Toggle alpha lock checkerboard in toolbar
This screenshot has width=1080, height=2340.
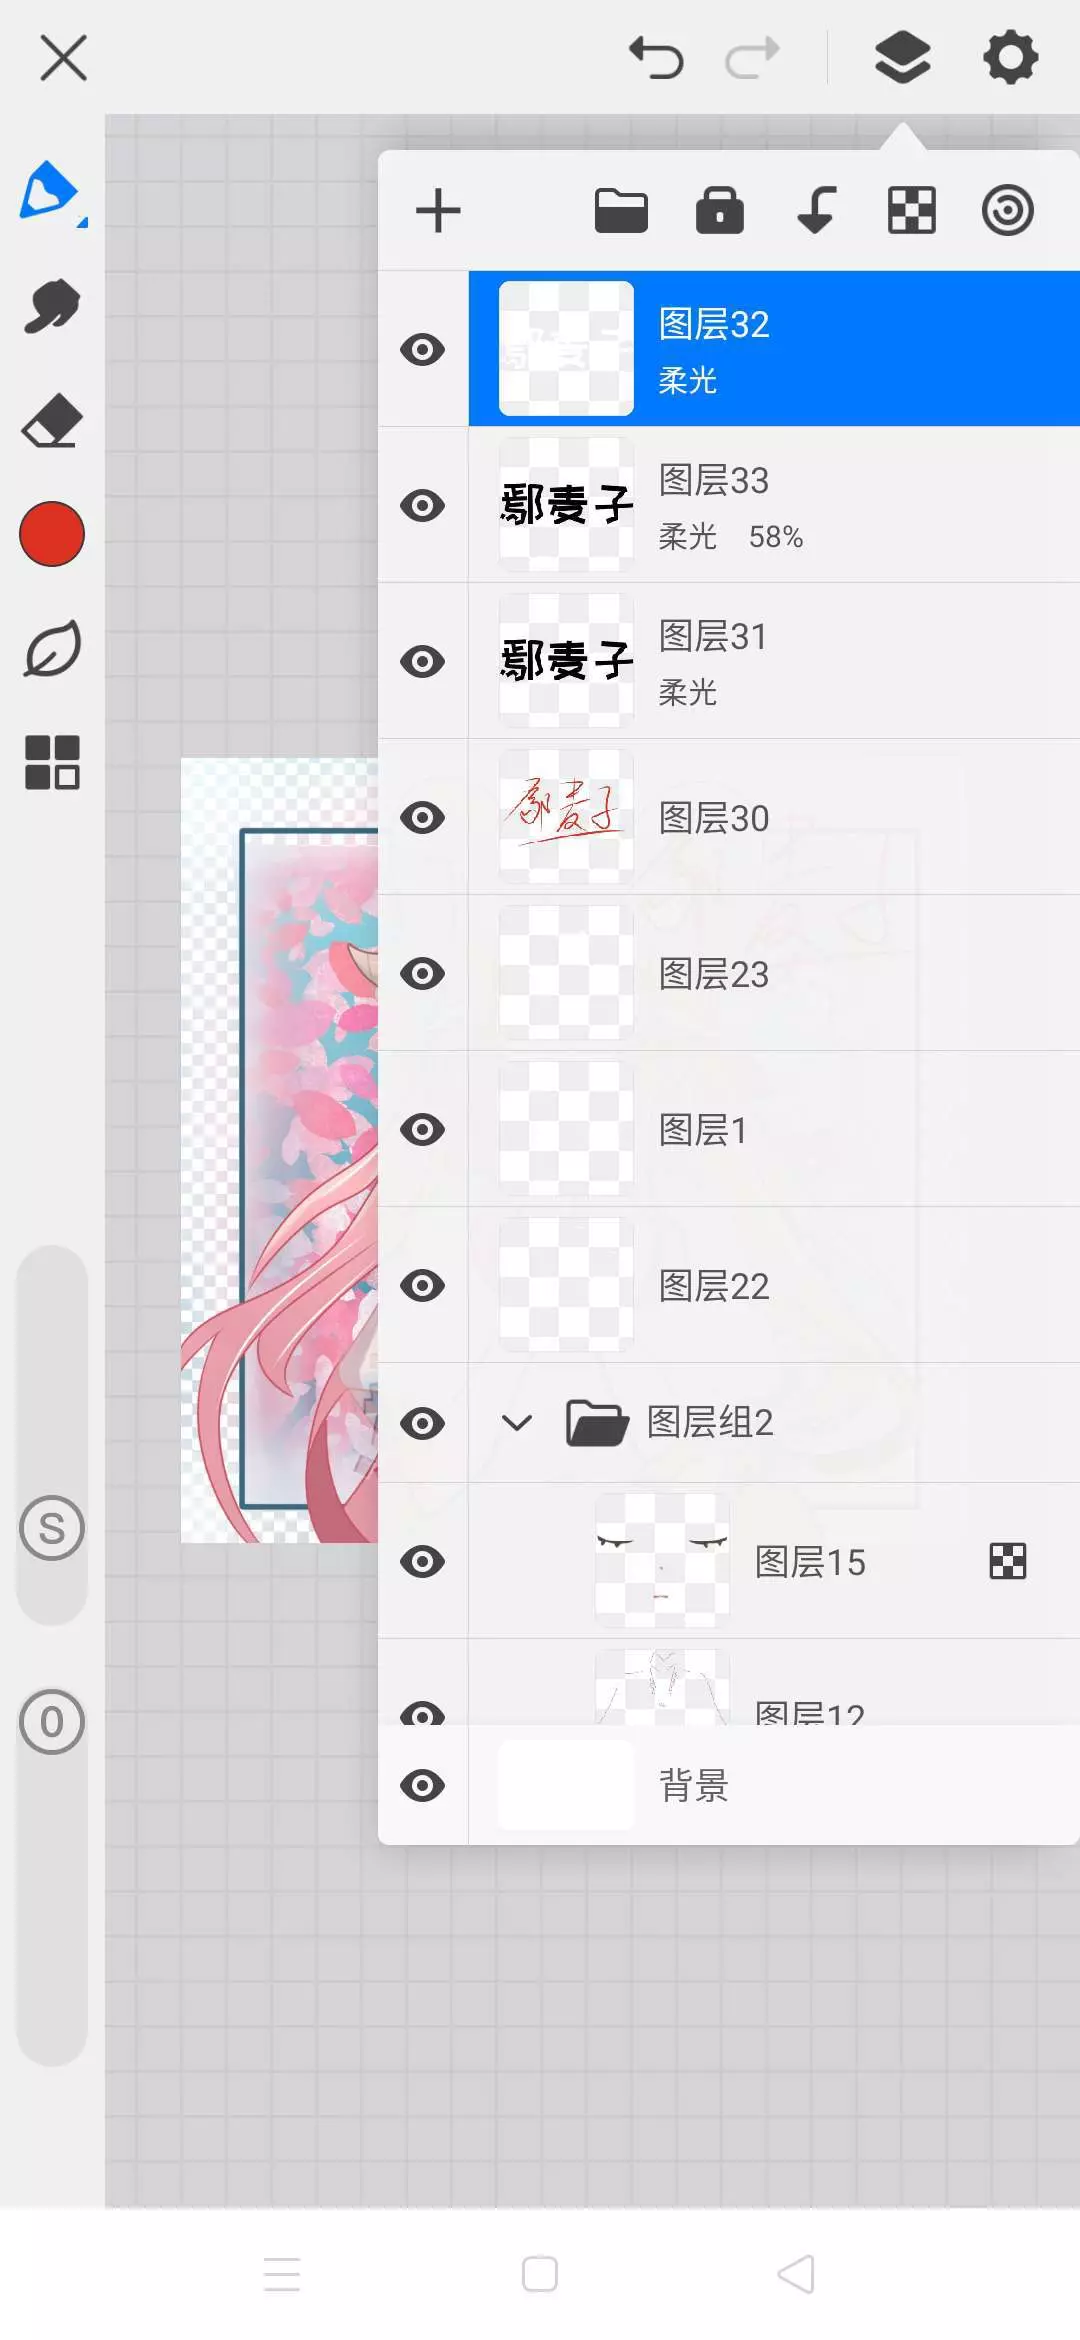coord(911,211)
